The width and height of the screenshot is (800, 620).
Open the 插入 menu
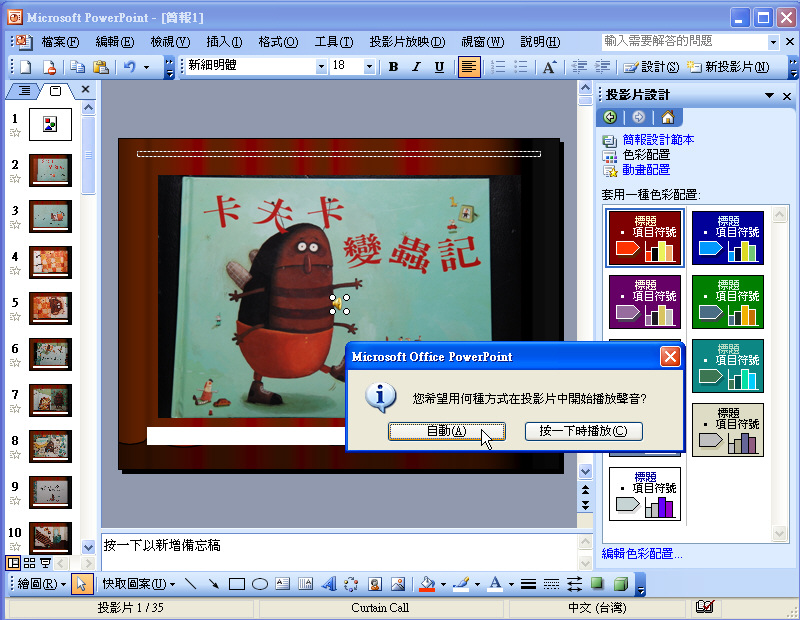coord(224,42)
